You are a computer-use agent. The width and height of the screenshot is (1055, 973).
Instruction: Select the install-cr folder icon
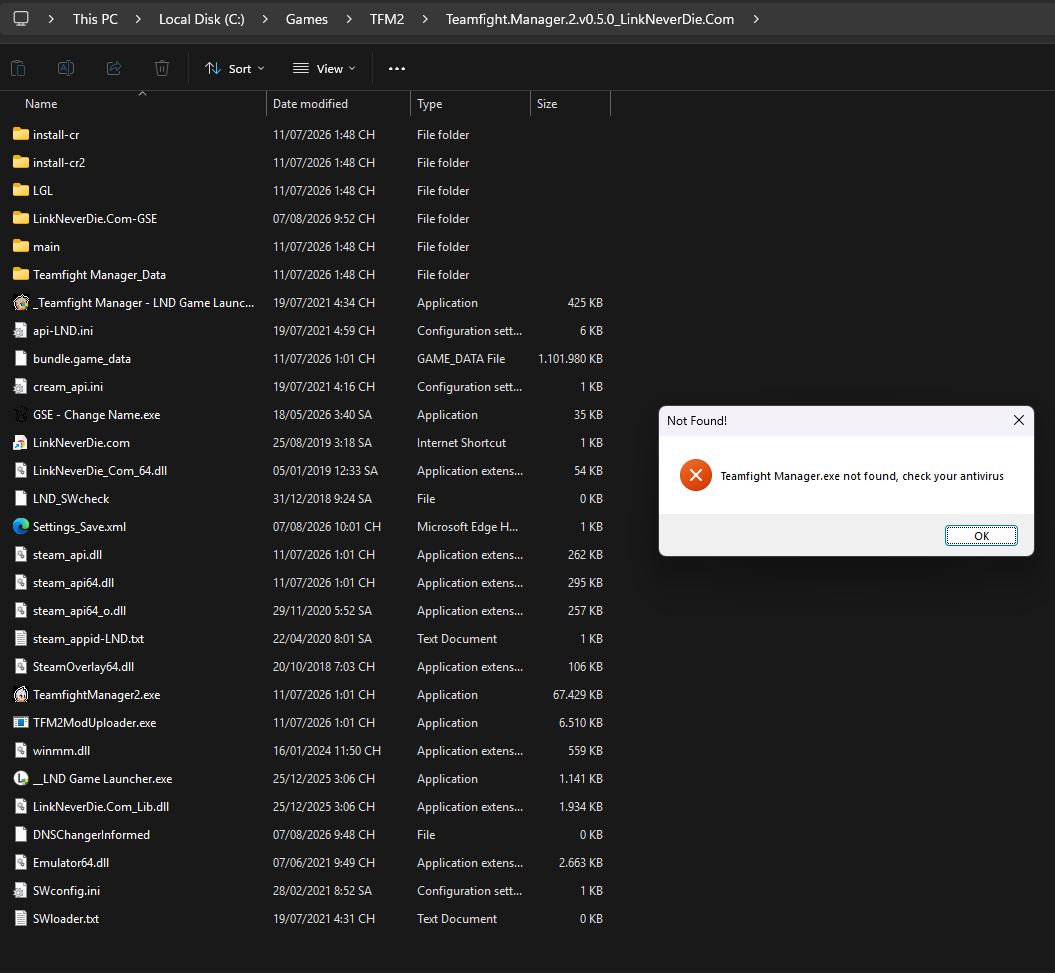click(x=21, y=134)
